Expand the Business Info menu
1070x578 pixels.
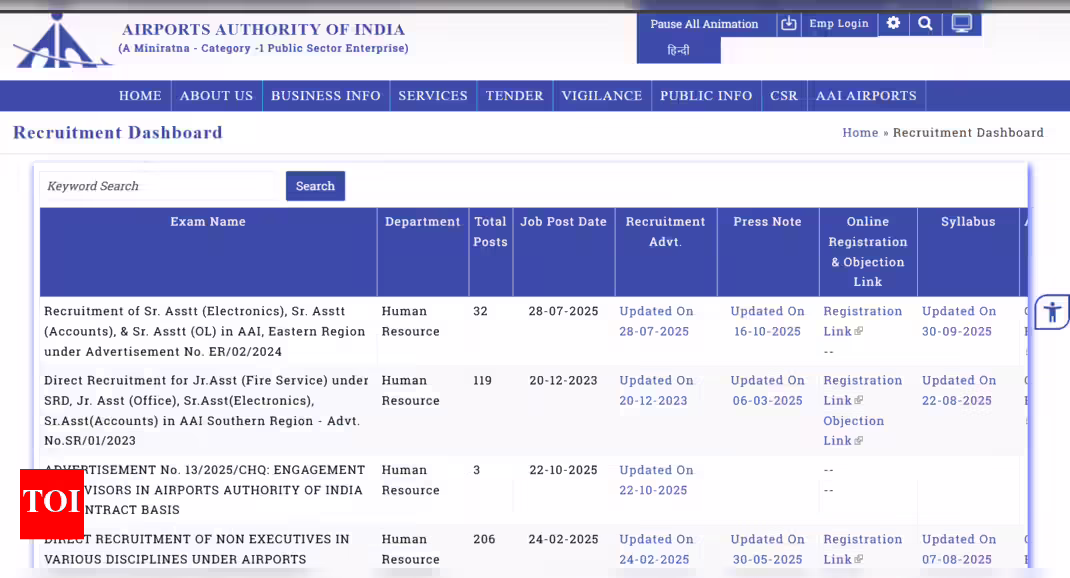tap(325, 96)
